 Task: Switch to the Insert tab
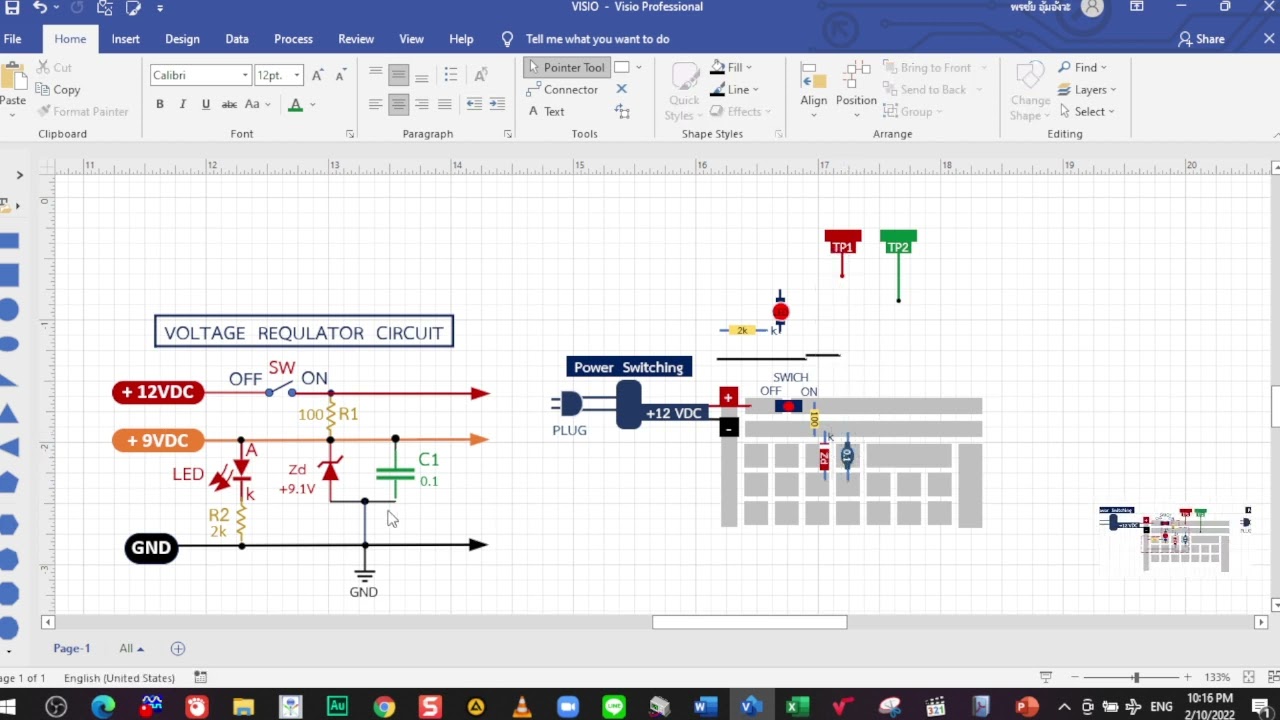(125, 39)
